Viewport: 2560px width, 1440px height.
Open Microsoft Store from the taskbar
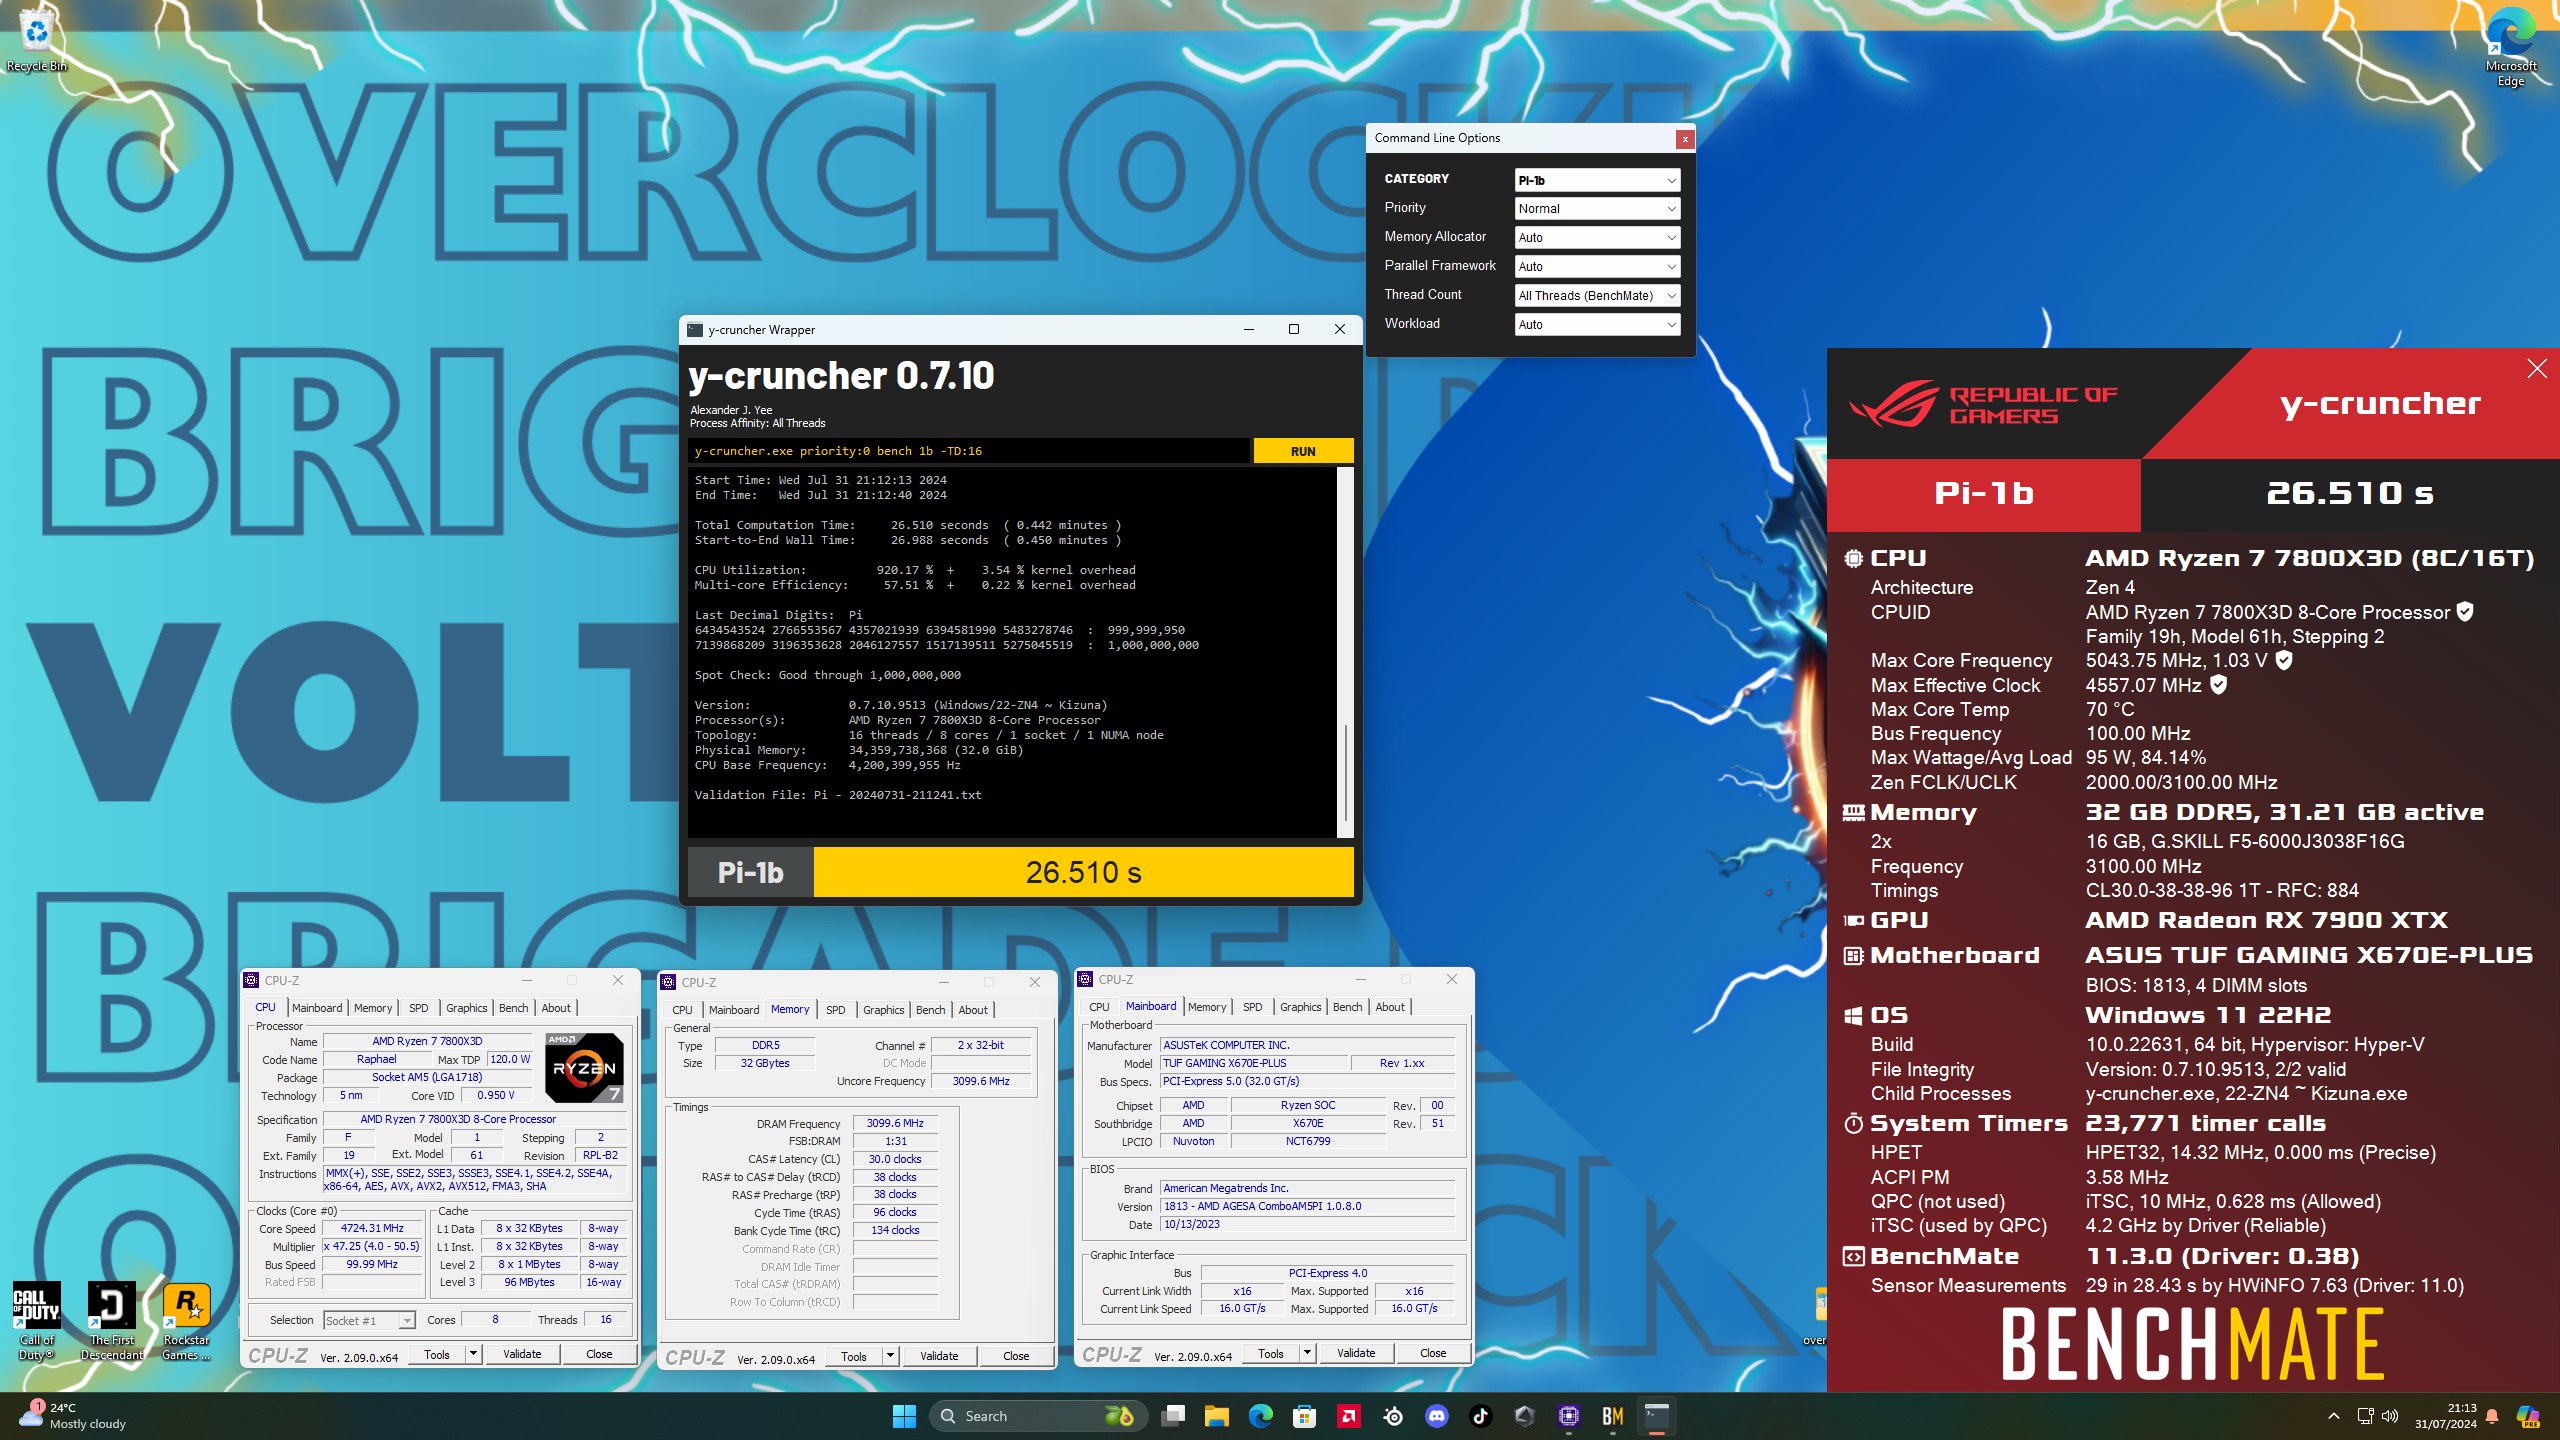click(1304, 1416)
